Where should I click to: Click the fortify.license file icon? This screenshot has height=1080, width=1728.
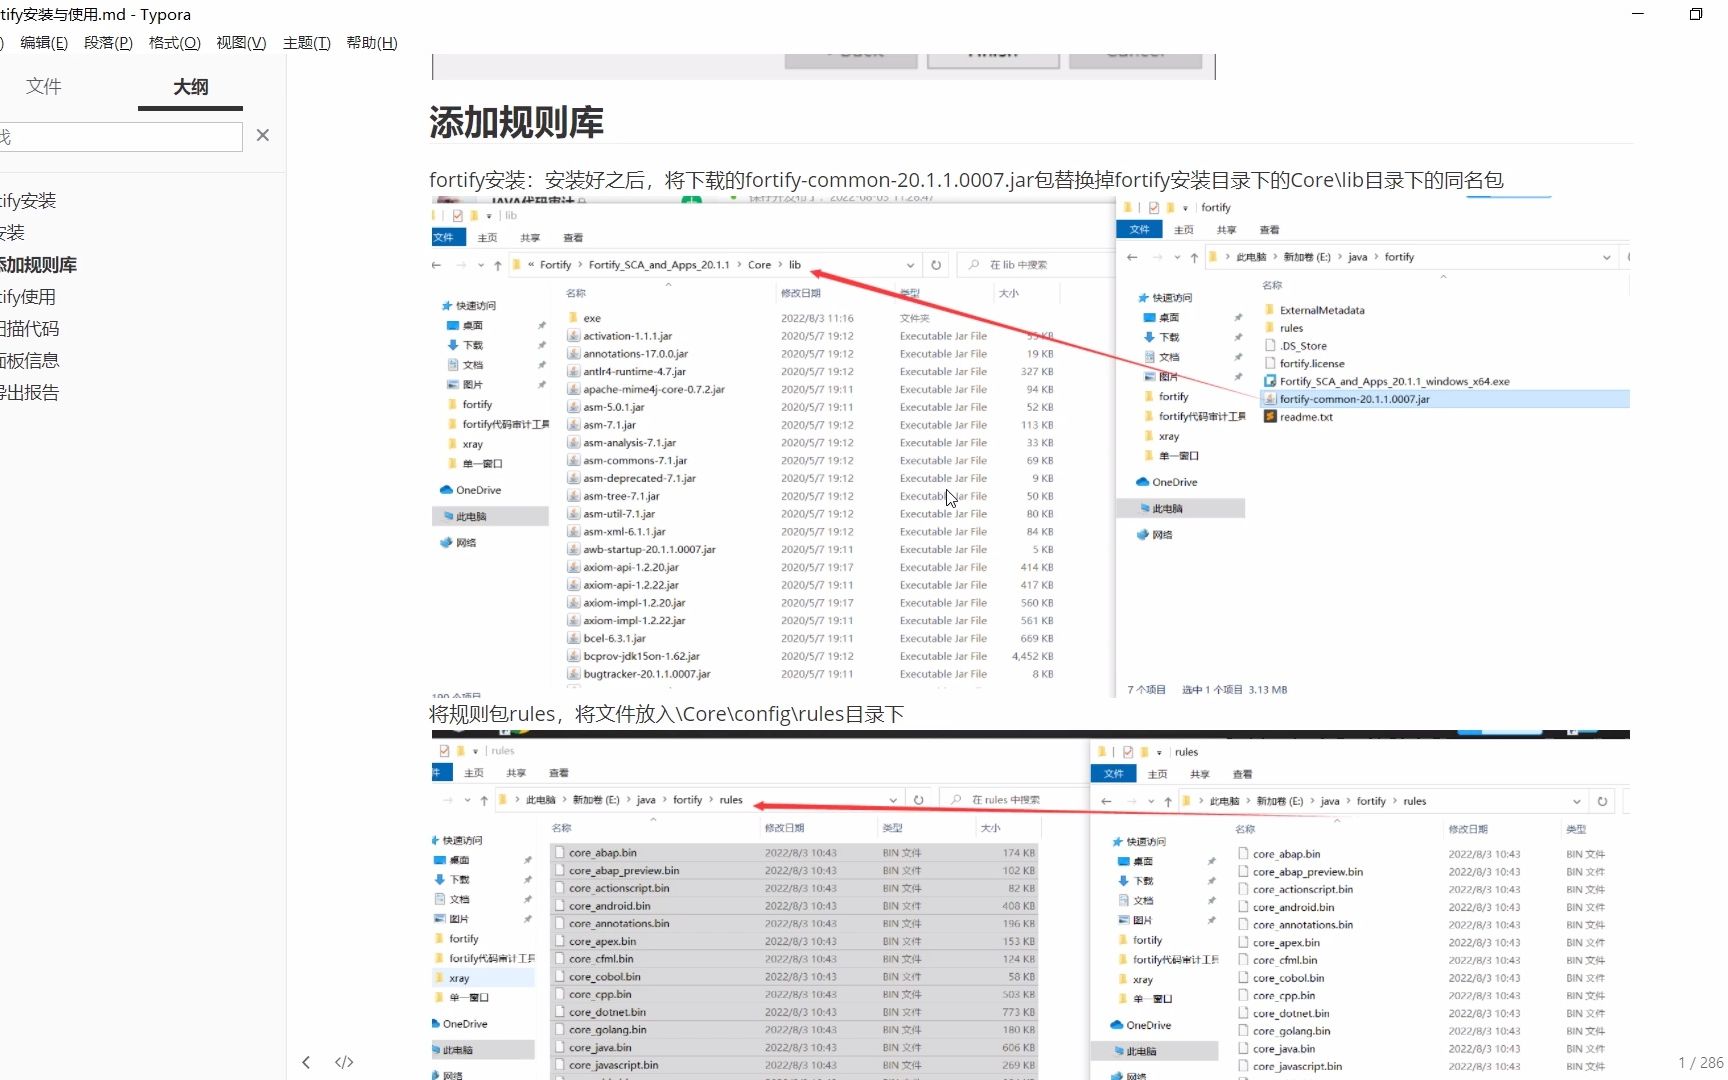1270,363
